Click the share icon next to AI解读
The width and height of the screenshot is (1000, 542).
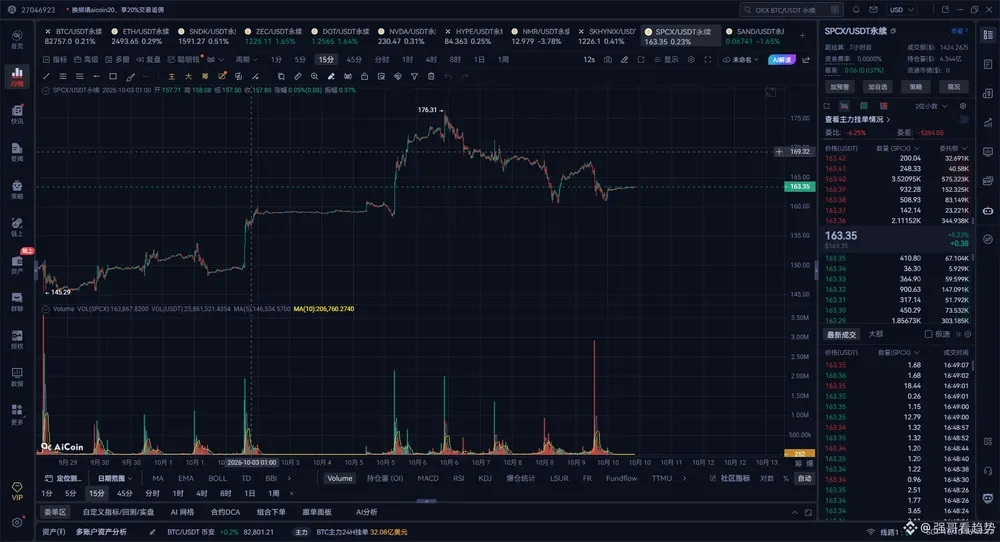click(806, 59)
